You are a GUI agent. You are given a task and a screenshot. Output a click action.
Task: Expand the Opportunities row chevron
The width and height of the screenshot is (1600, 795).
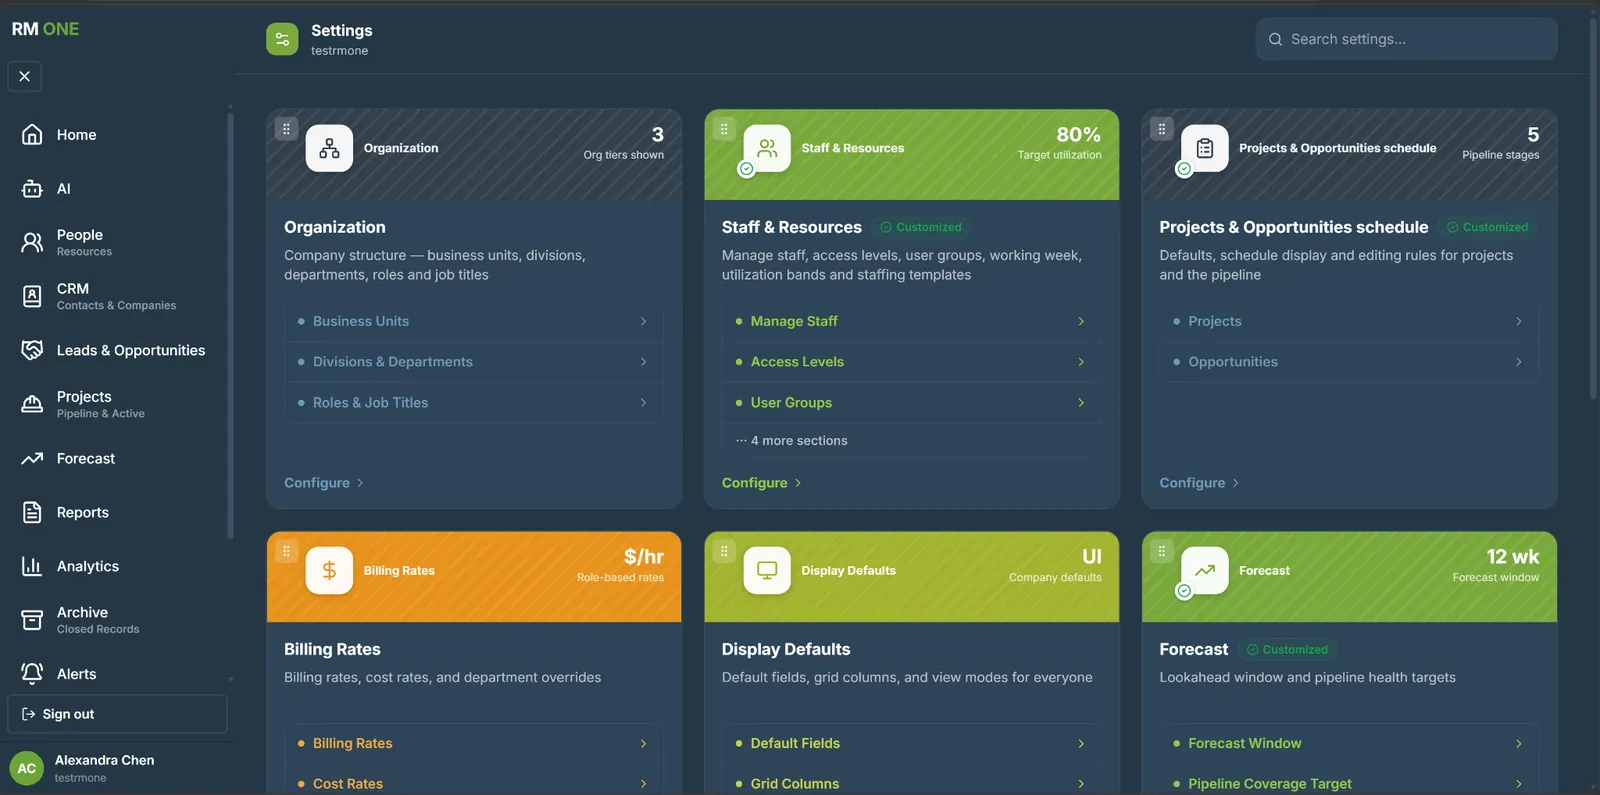click(1519, 362)
